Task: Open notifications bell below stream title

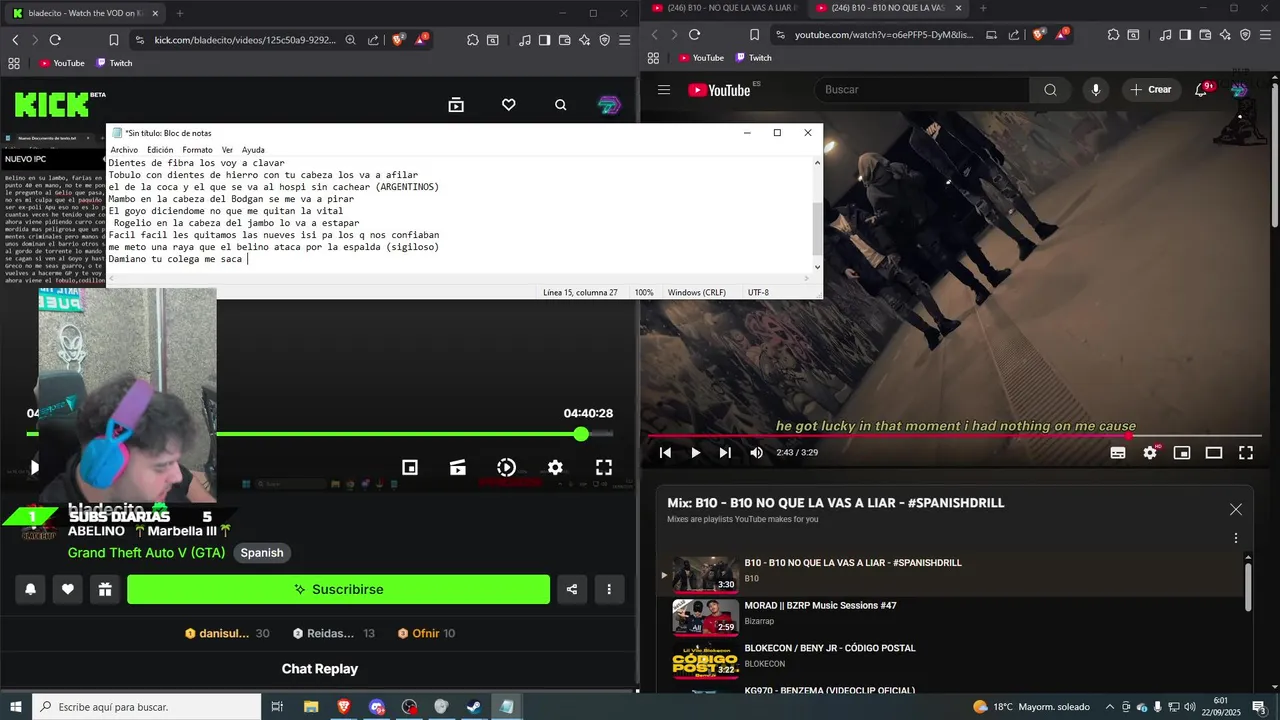Action: 30,589
